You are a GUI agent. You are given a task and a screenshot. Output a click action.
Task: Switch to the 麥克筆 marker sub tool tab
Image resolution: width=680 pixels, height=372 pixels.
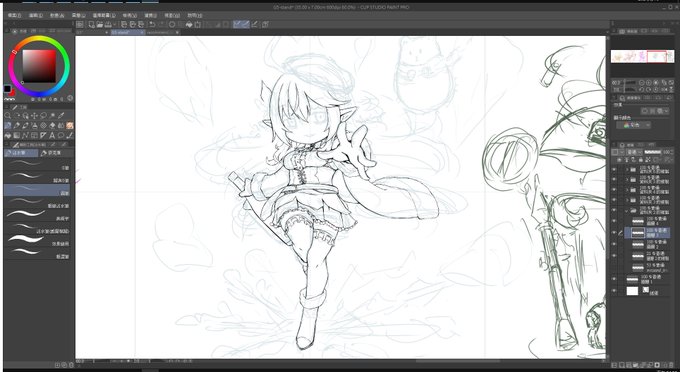55,153
